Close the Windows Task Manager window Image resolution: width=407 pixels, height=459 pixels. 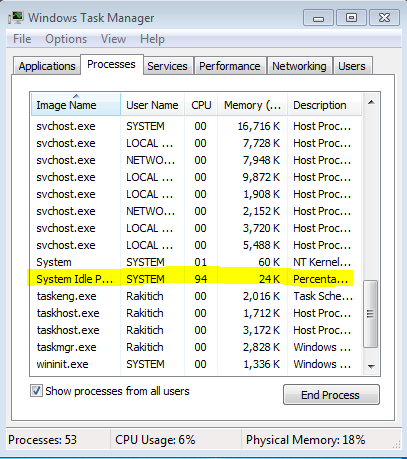(384, 18)
